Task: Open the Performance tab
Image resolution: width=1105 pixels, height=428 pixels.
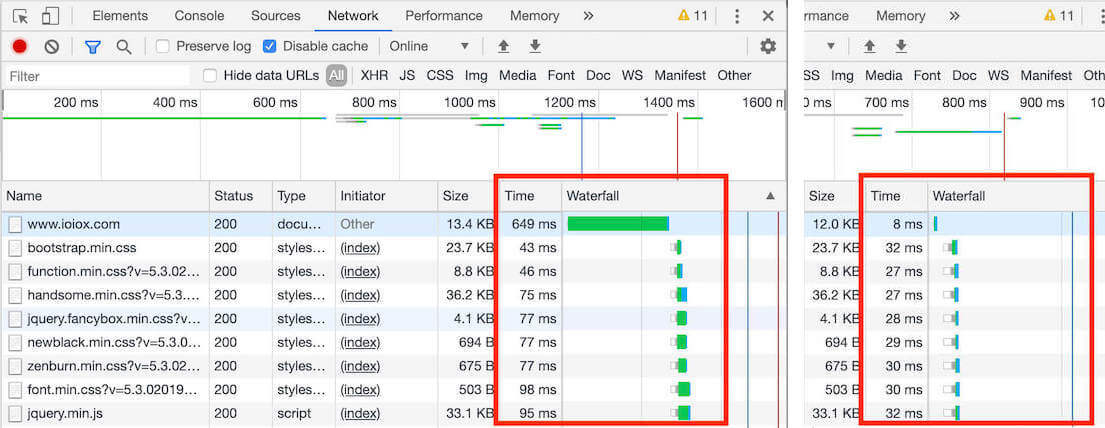Action: (444, 16)
